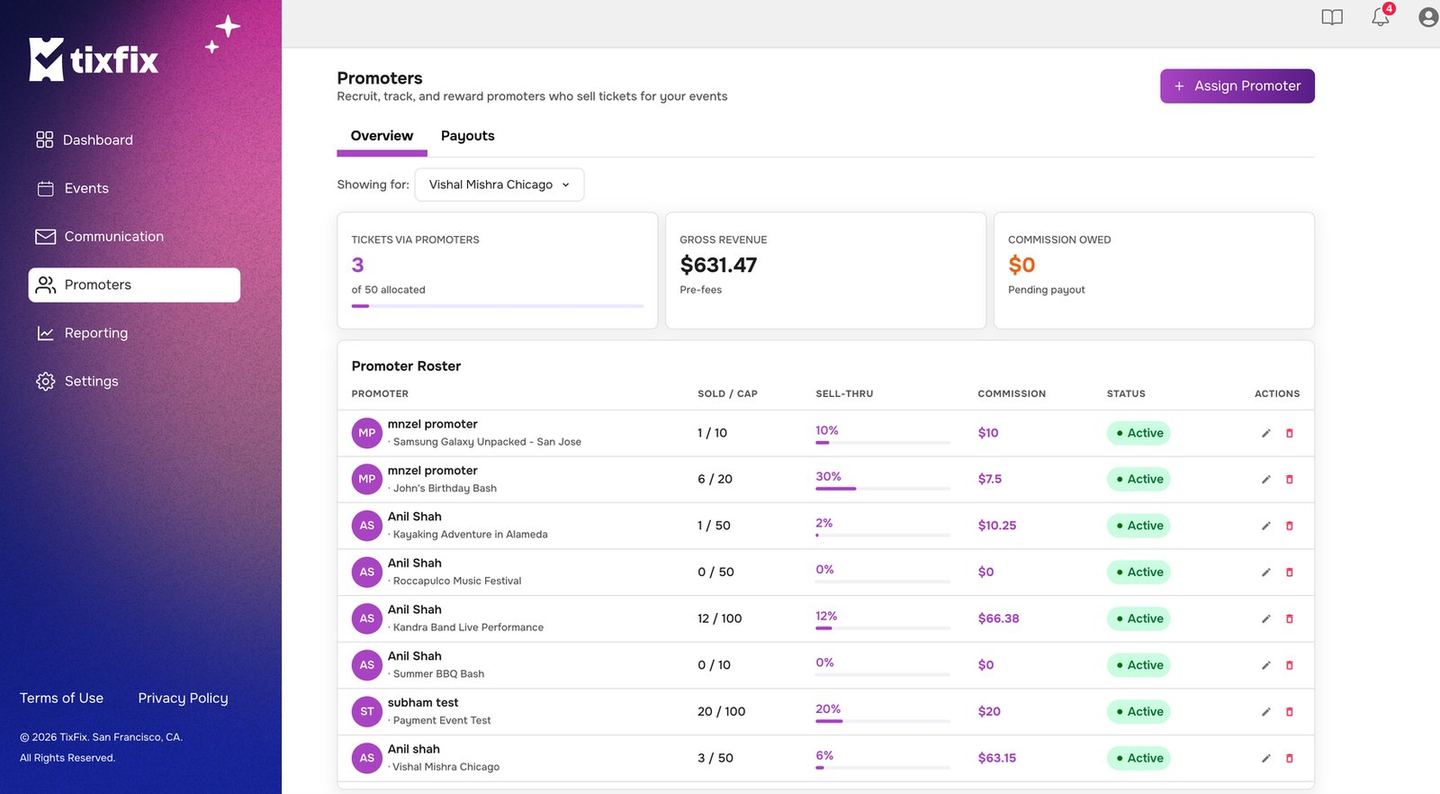This screenshot has height=794, width=1440.
Task: Edit the Anil shah Vishal Mishra Chicago row
Action: (x=1266, y=758)
